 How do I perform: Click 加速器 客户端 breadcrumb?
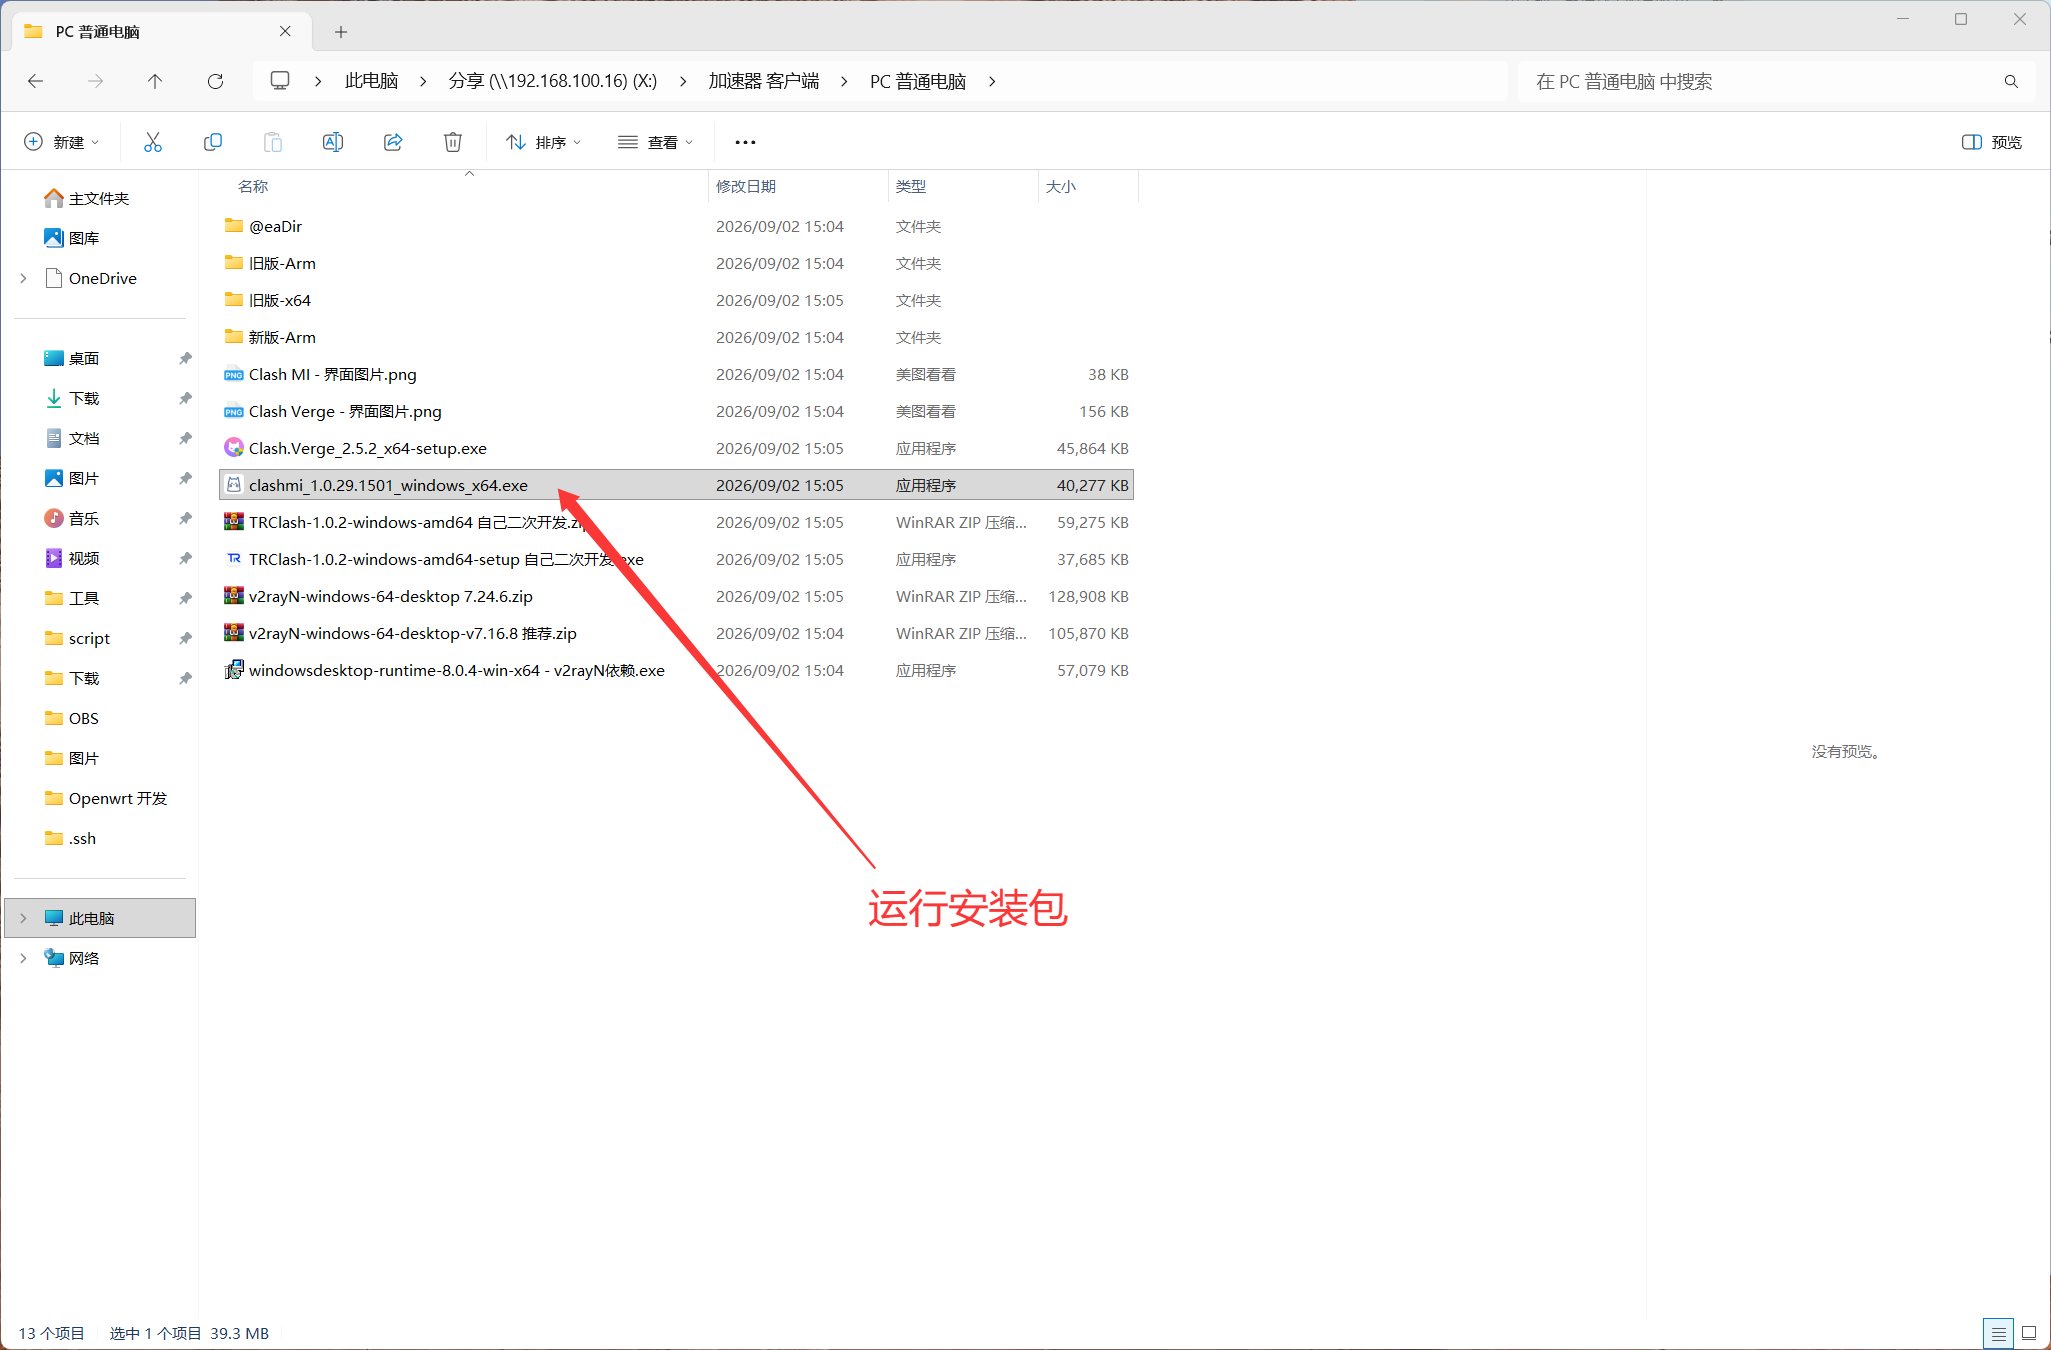(764, 81)
